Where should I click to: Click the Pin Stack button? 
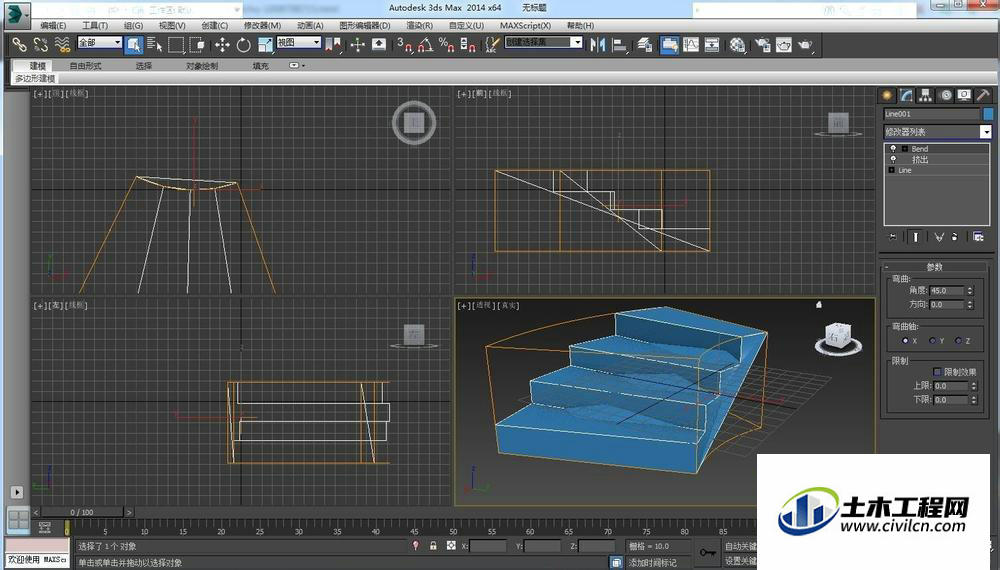(x=893, y=237)
